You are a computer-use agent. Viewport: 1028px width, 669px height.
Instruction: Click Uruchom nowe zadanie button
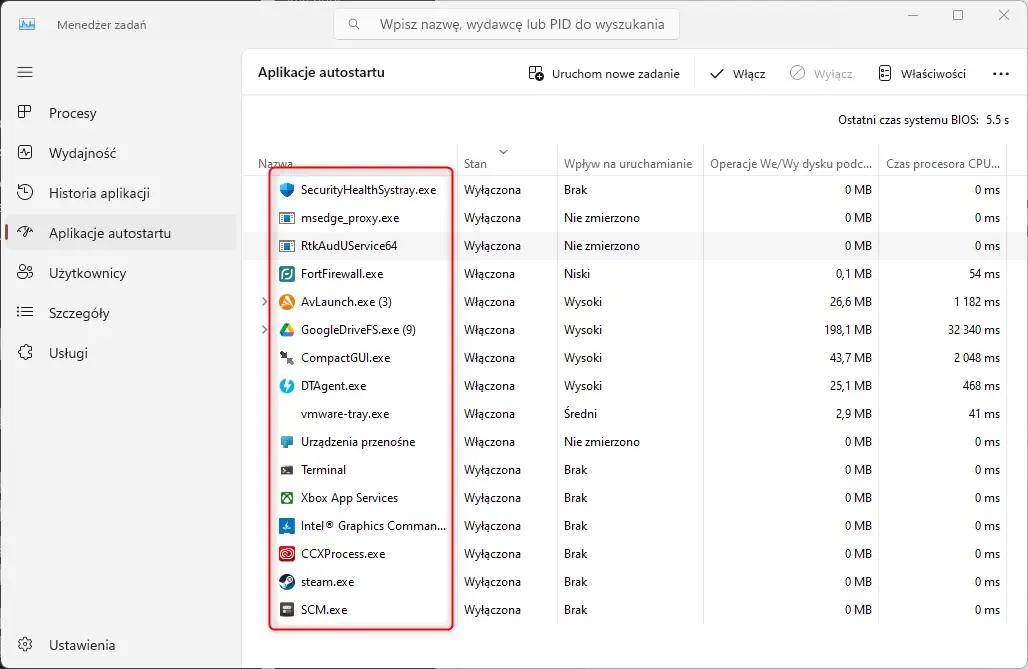[x=604, y=73]
